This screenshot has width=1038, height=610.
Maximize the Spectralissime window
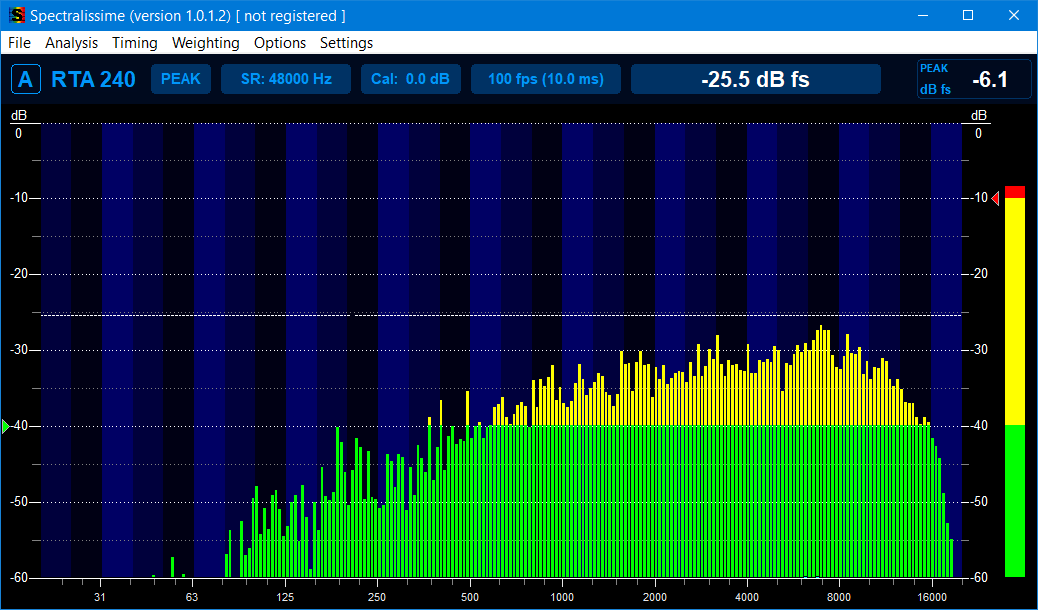(x=968, y=15)
